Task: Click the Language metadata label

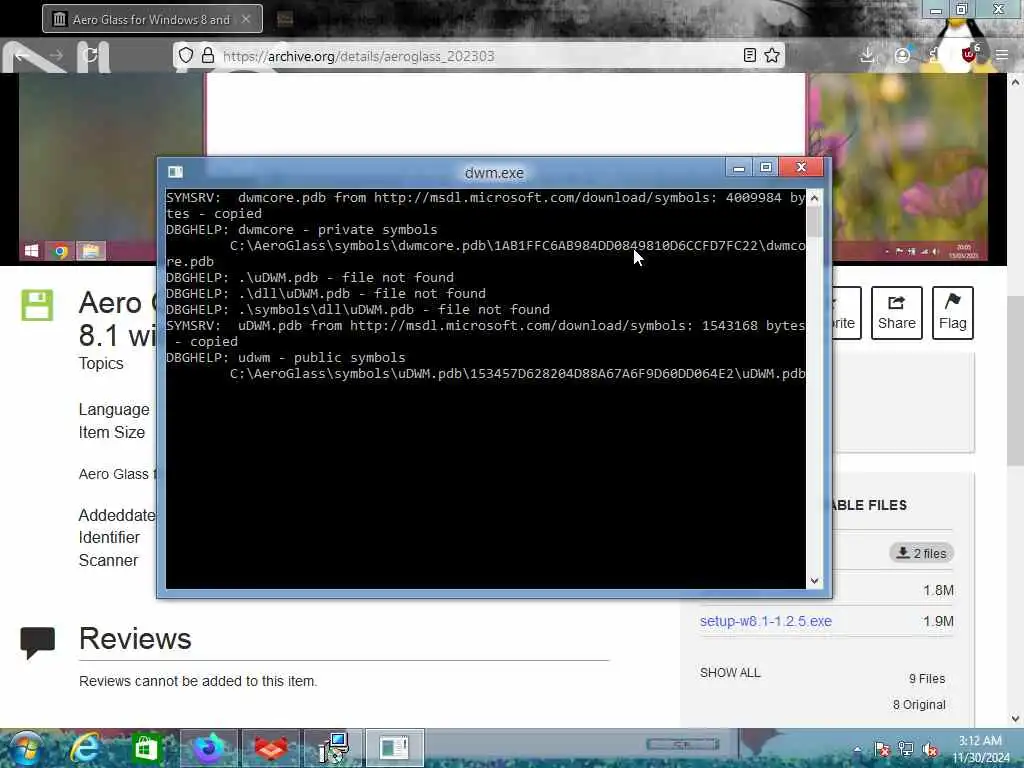Action: 114,409
